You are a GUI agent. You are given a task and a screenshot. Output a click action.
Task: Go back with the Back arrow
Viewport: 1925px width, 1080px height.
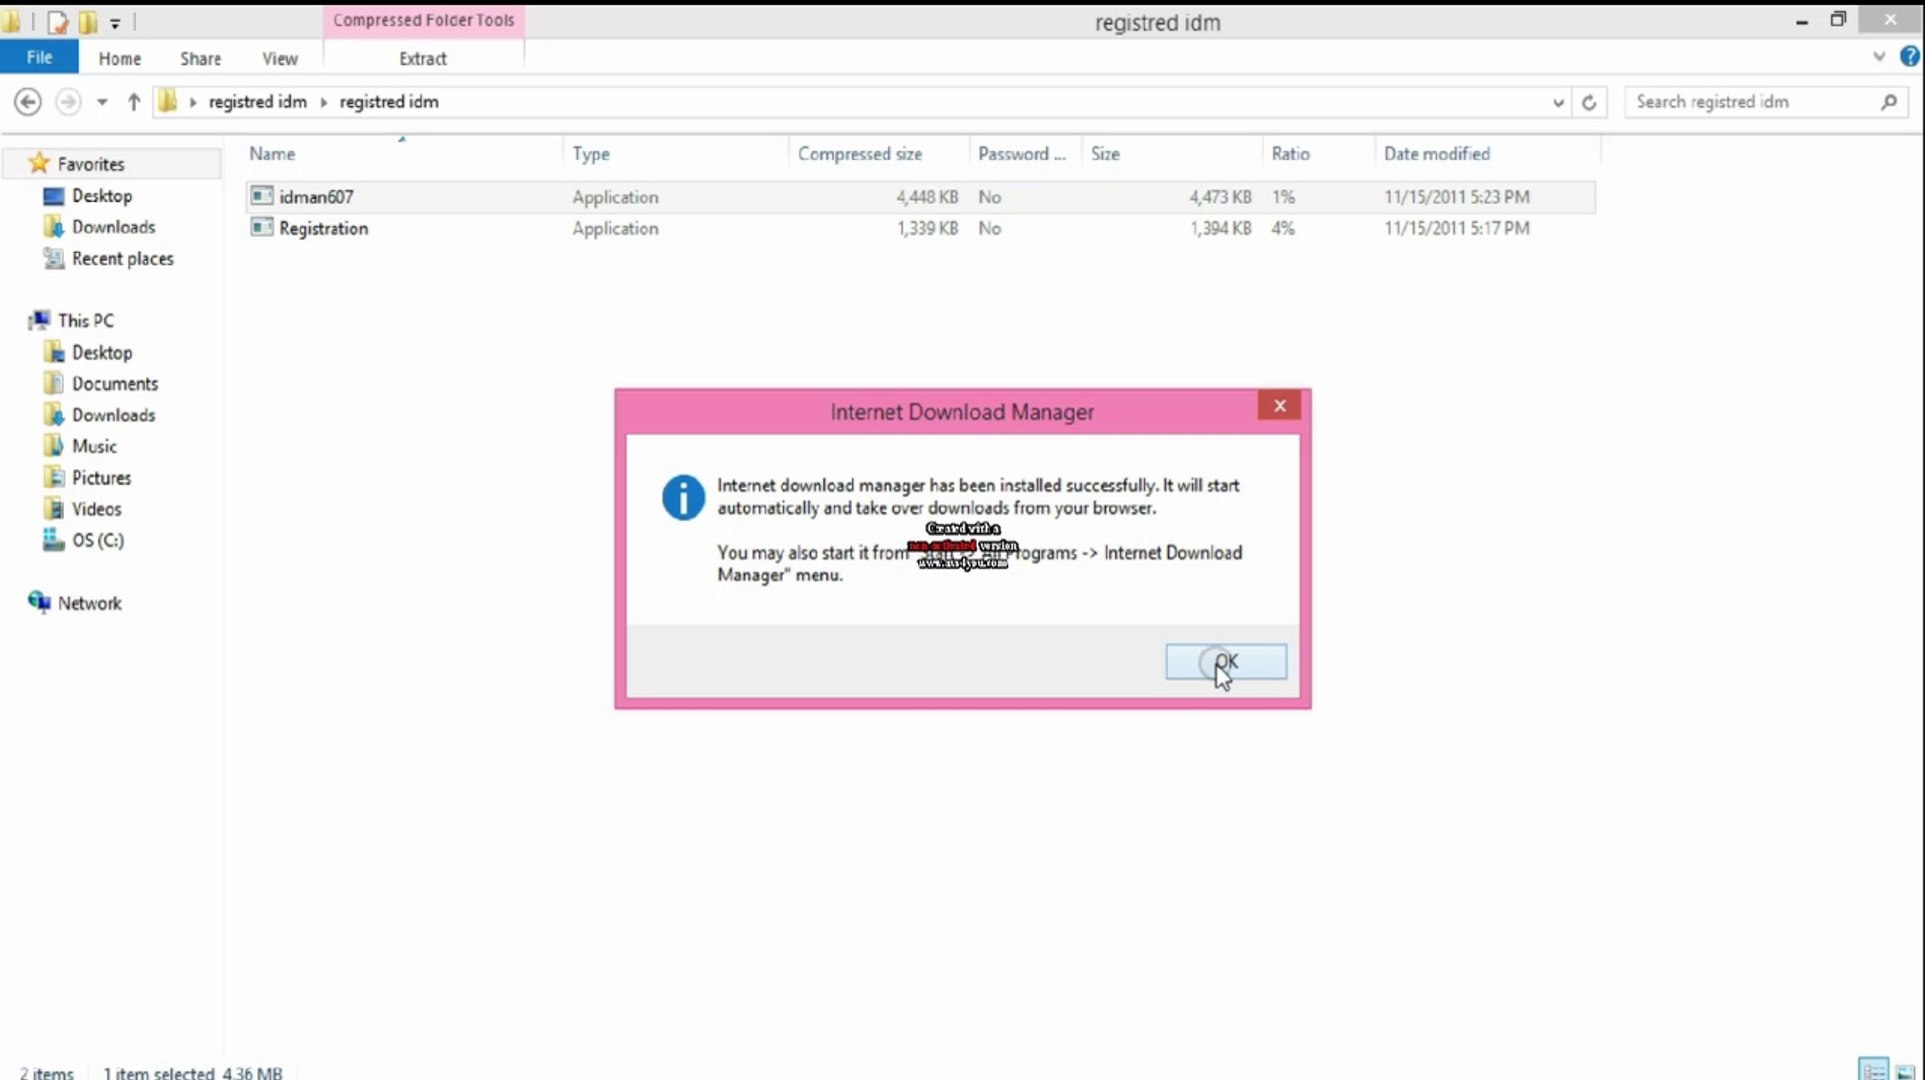pos(28,102)
